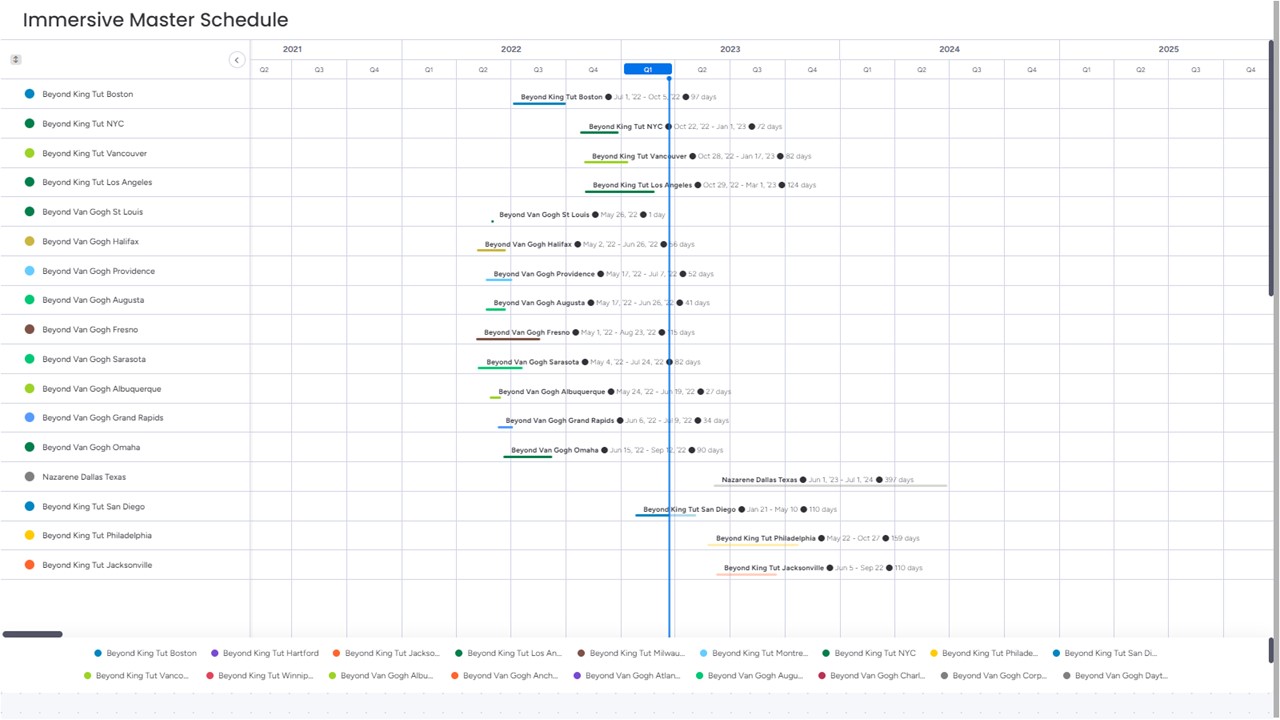Click the Beyond King Tut NYC bar label
1280x720 pixels.
tap(625, 127)
